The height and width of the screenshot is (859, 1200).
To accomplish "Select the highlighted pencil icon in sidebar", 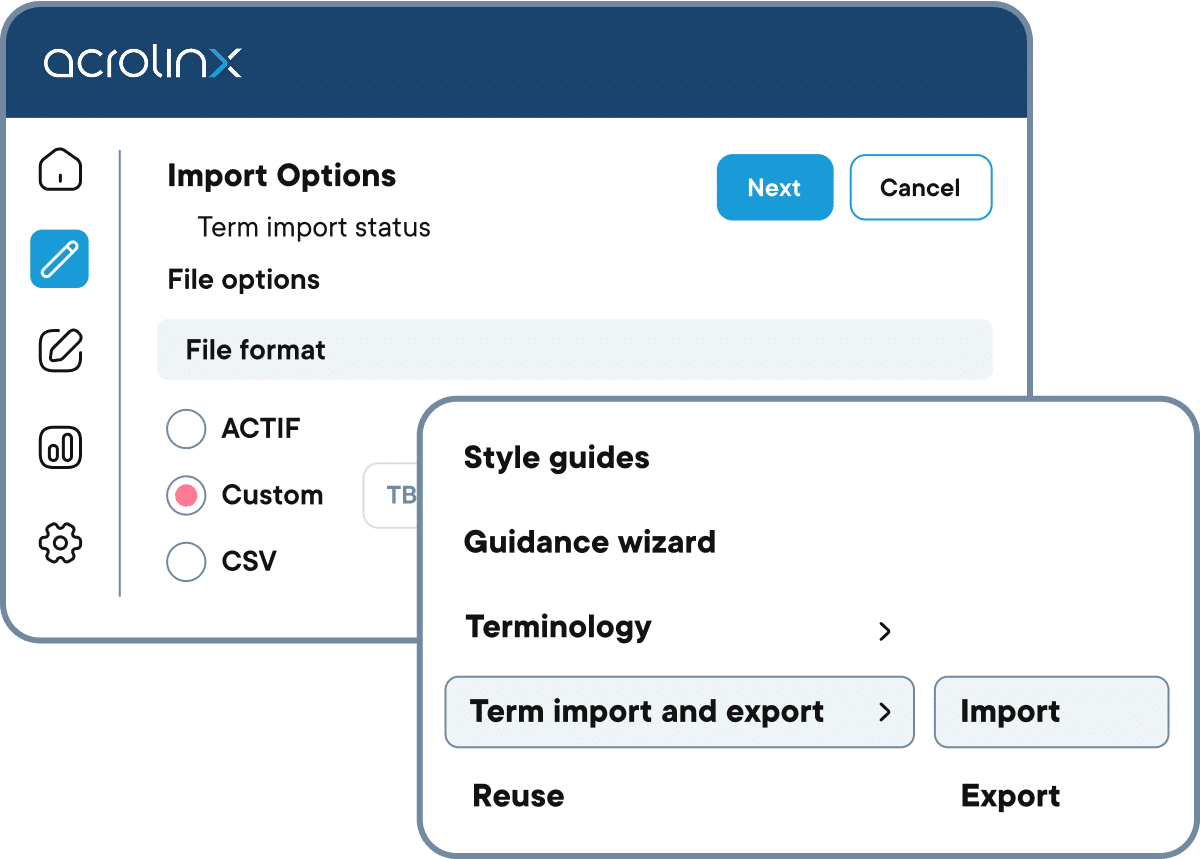I will click(60, 259).
